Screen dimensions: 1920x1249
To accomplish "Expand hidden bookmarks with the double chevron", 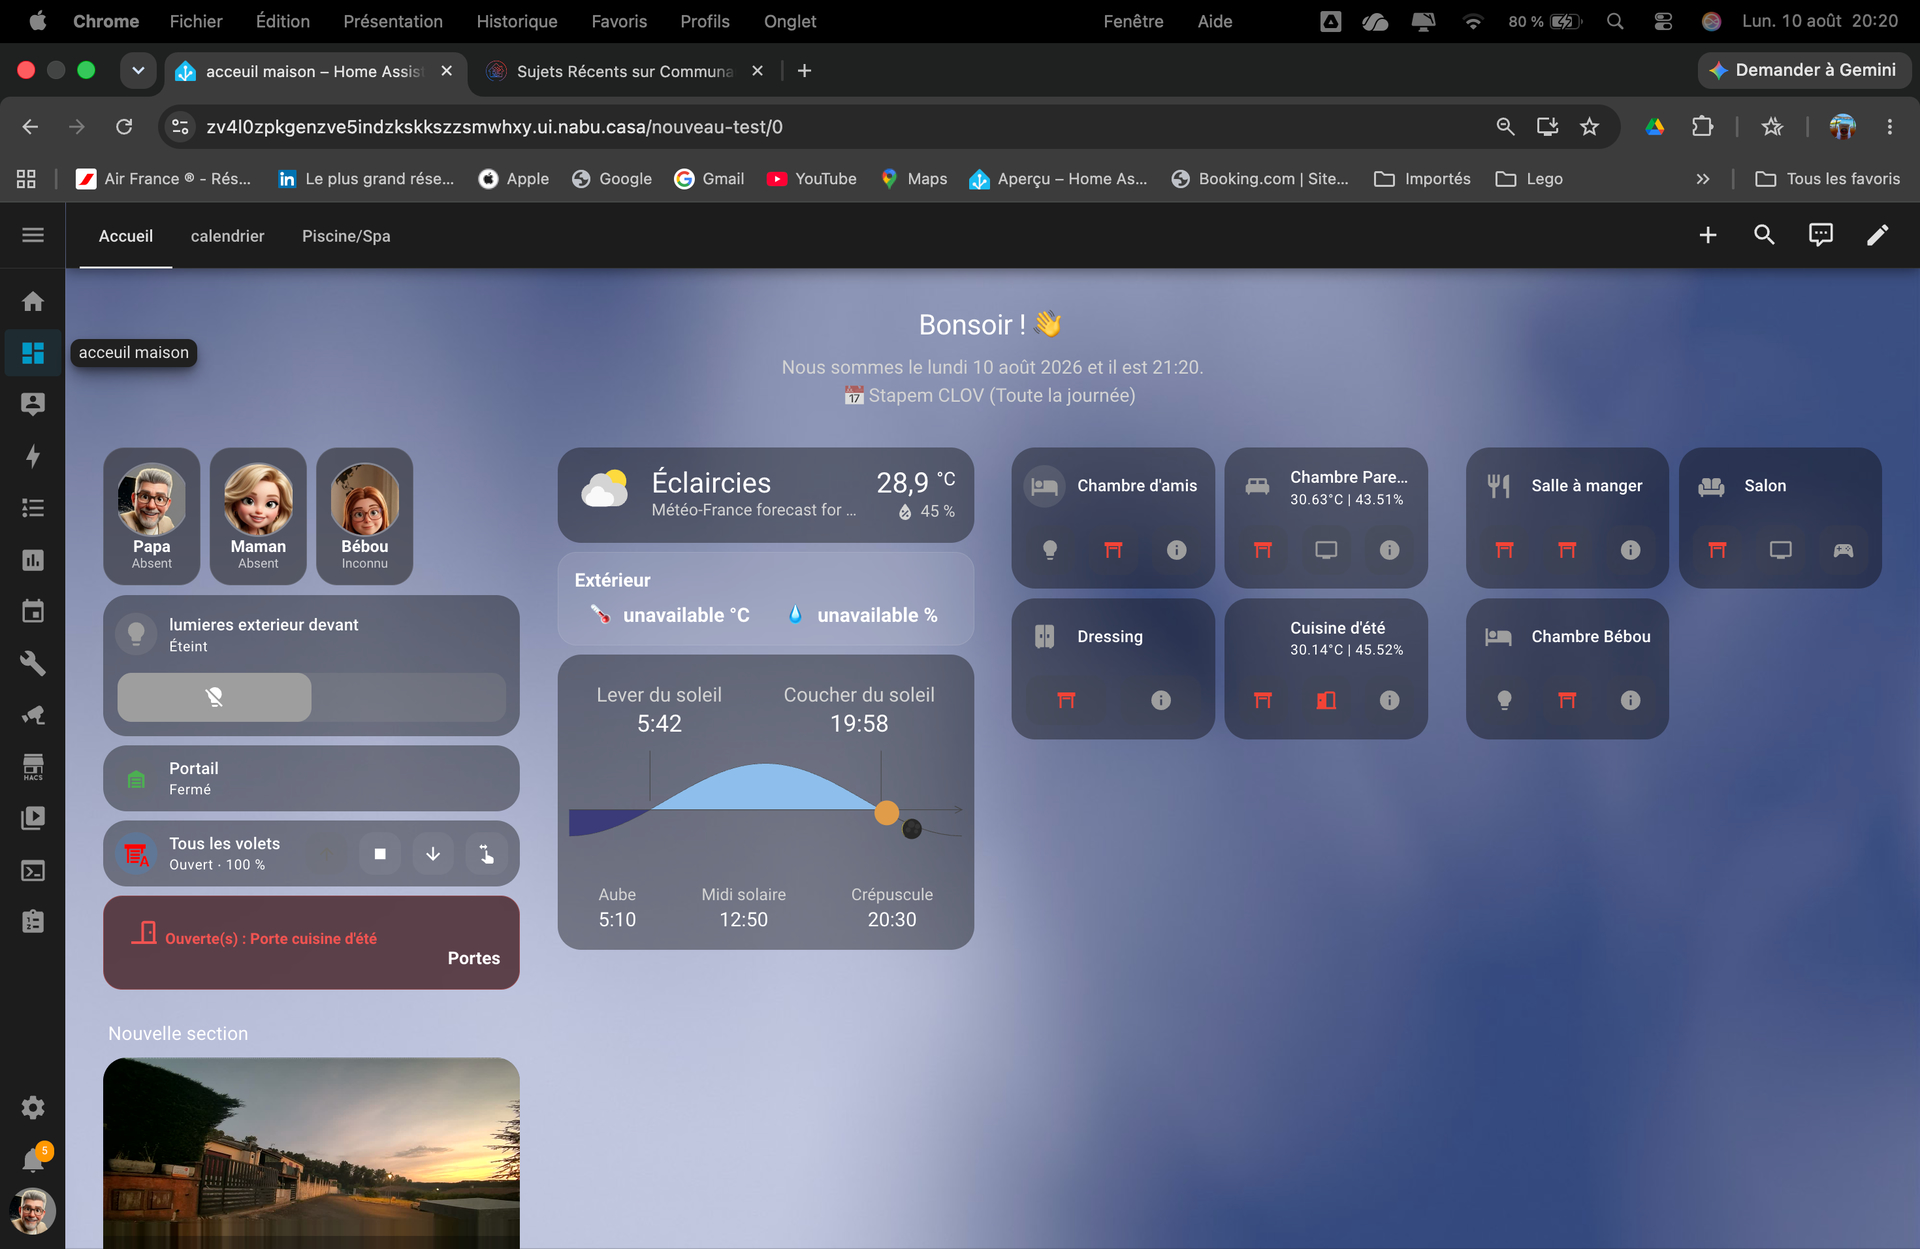I will [1703, 179].
